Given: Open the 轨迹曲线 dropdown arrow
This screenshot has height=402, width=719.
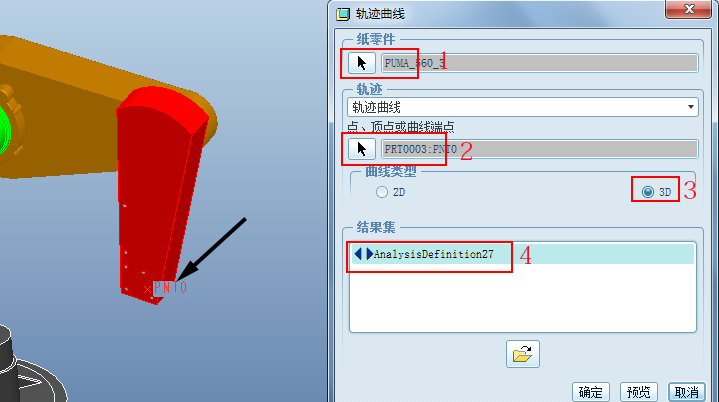Looking at the screenshot, I should tap(691, 107).
